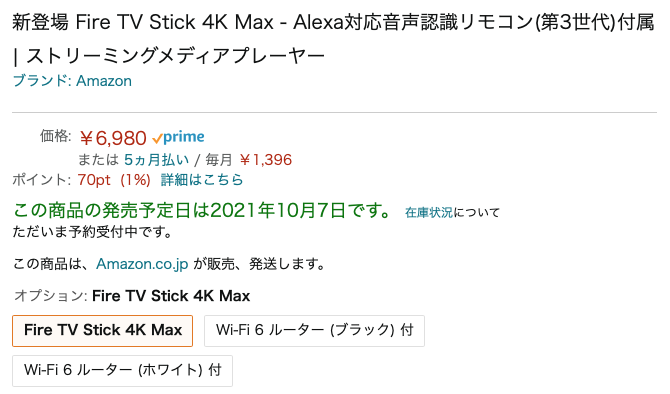Screen dimensions: 670x394
Task: Click the 価格 label
Action: 56,136
